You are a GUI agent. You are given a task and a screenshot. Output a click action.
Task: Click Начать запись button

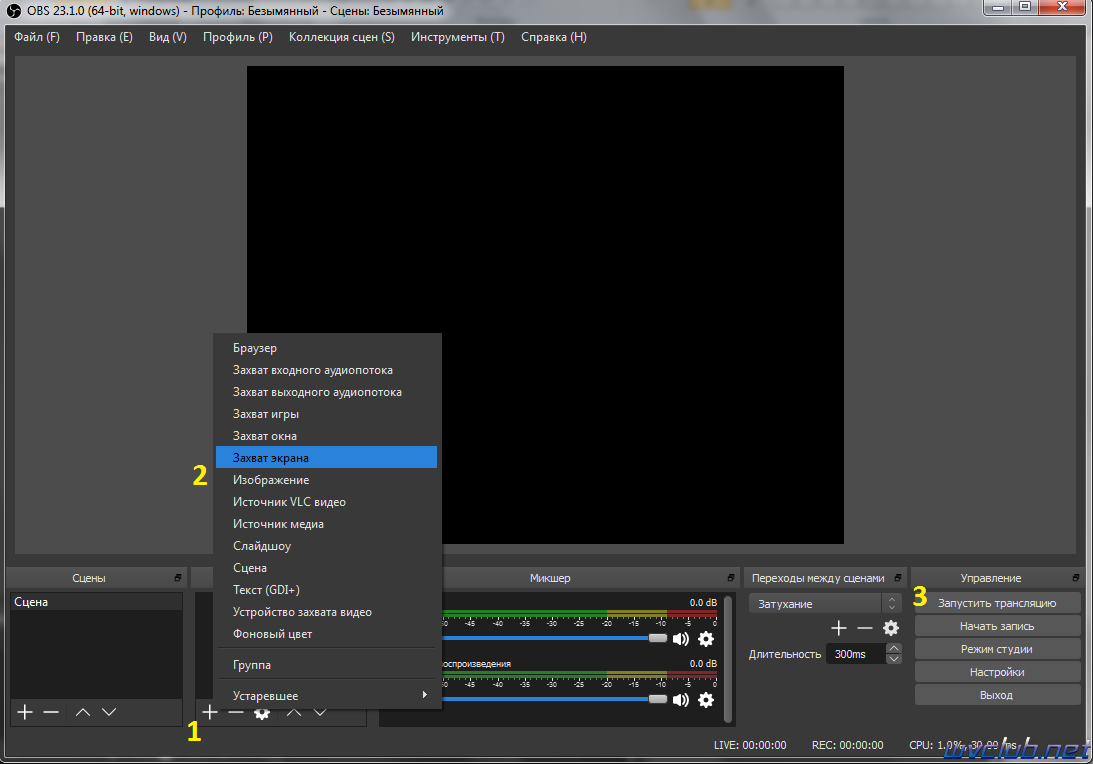coord(998,626)
